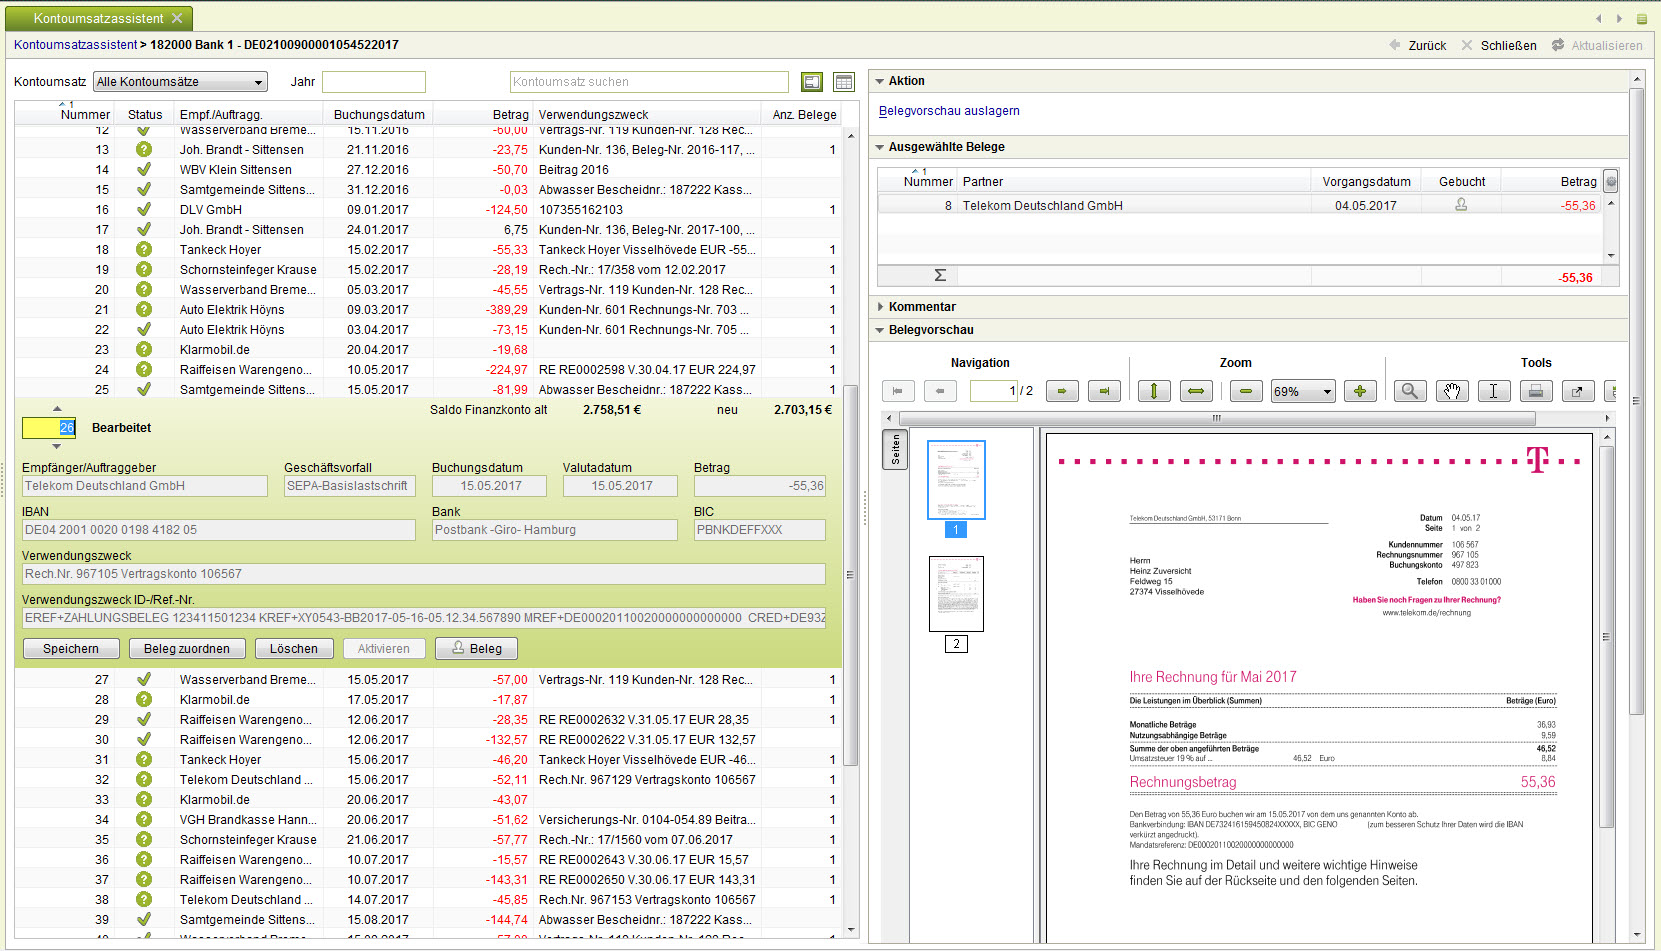Activate the hand pan tool
This screenshot has width=1661, height=951.
click(1452, 391)
